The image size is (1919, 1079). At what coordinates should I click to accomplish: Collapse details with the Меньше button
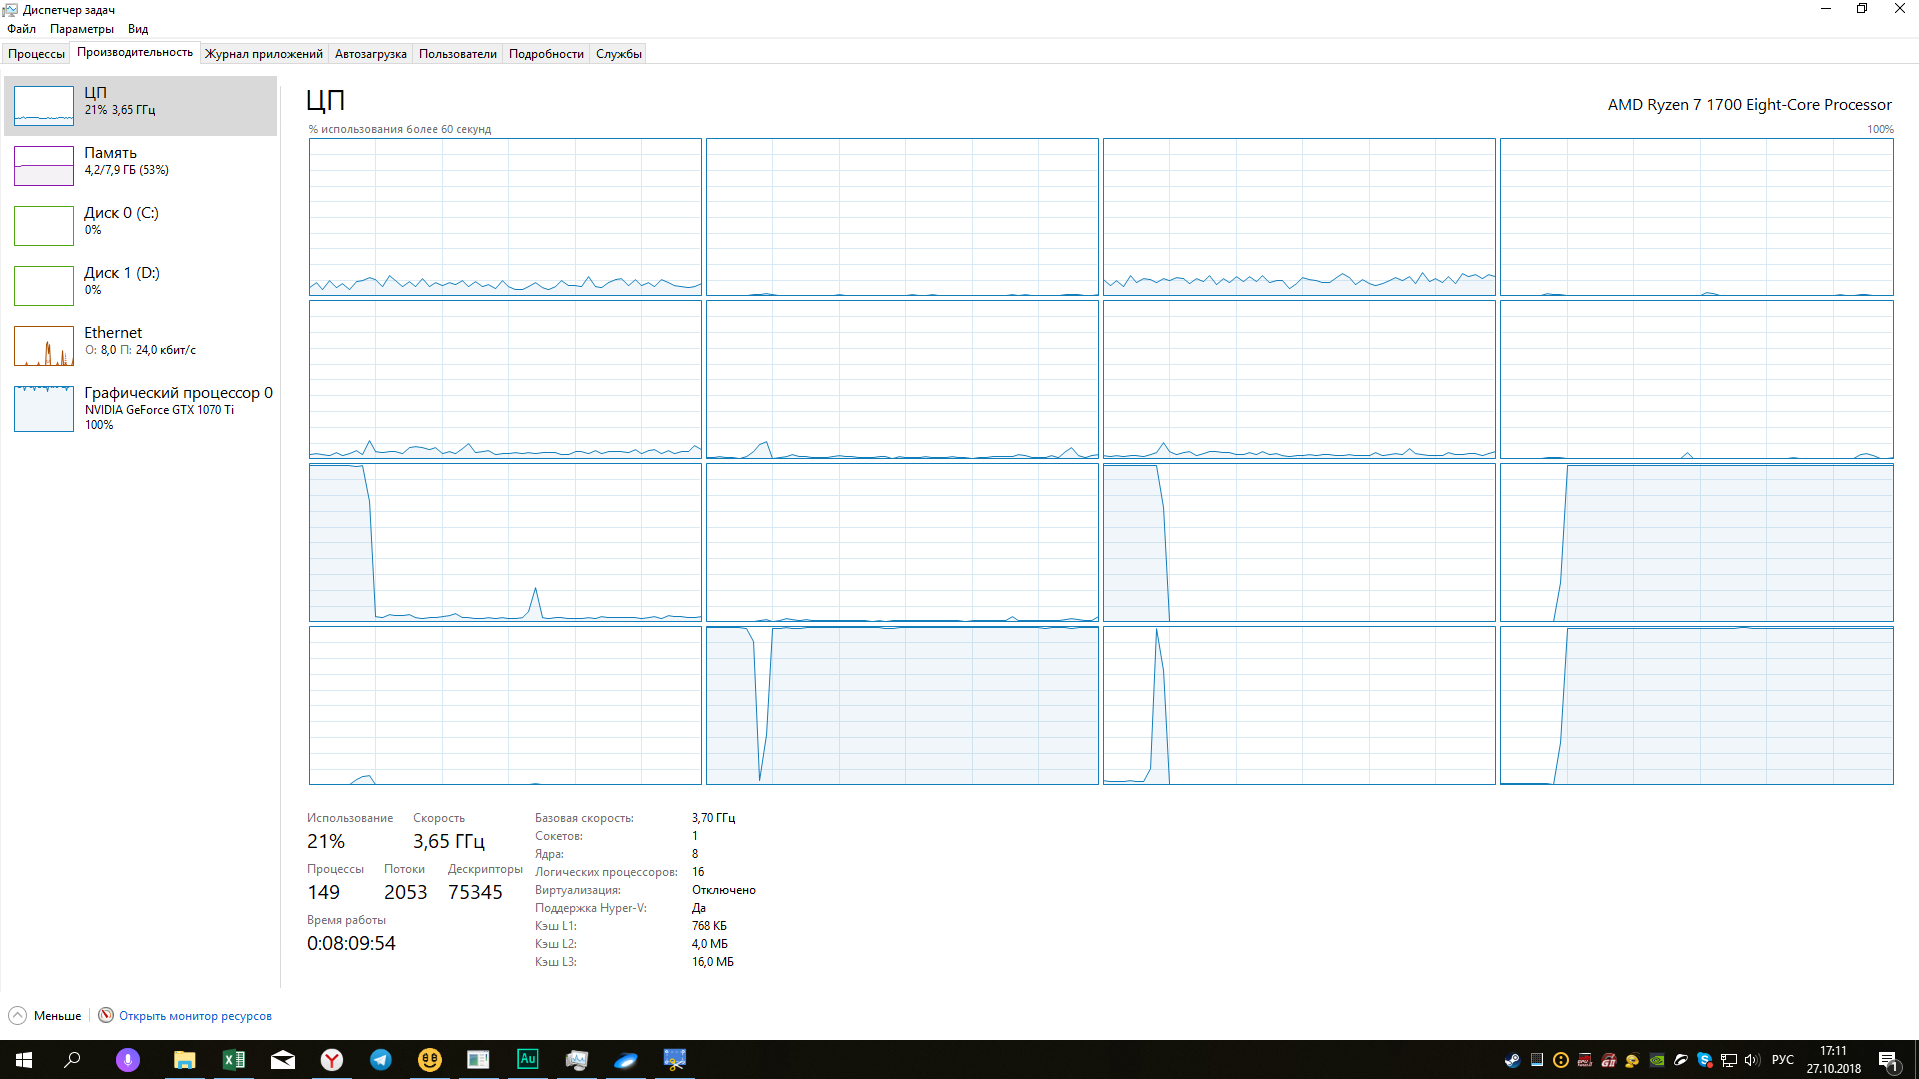[x=46, y=1016]
